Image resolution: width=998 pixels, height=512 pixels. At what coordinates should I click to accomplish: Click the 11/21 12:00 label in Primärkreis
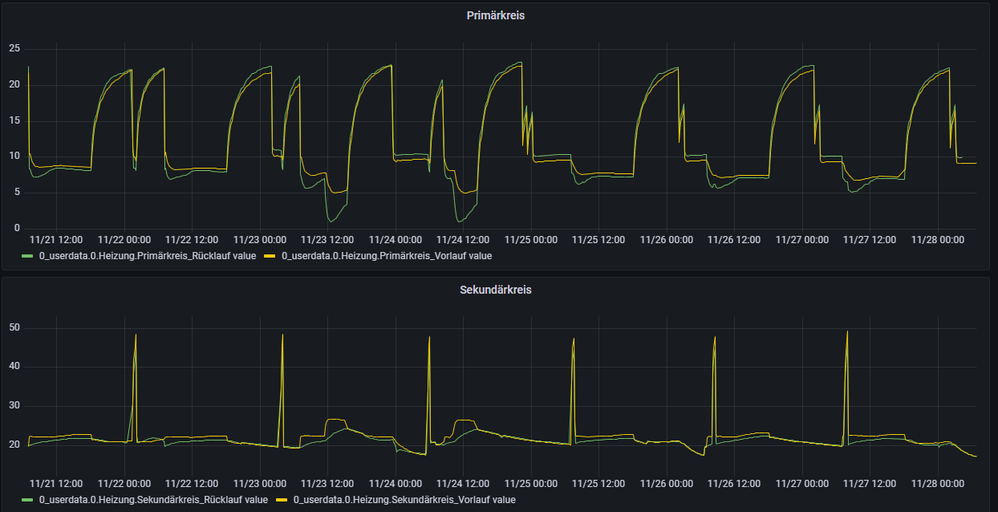(x=56, y=240)
